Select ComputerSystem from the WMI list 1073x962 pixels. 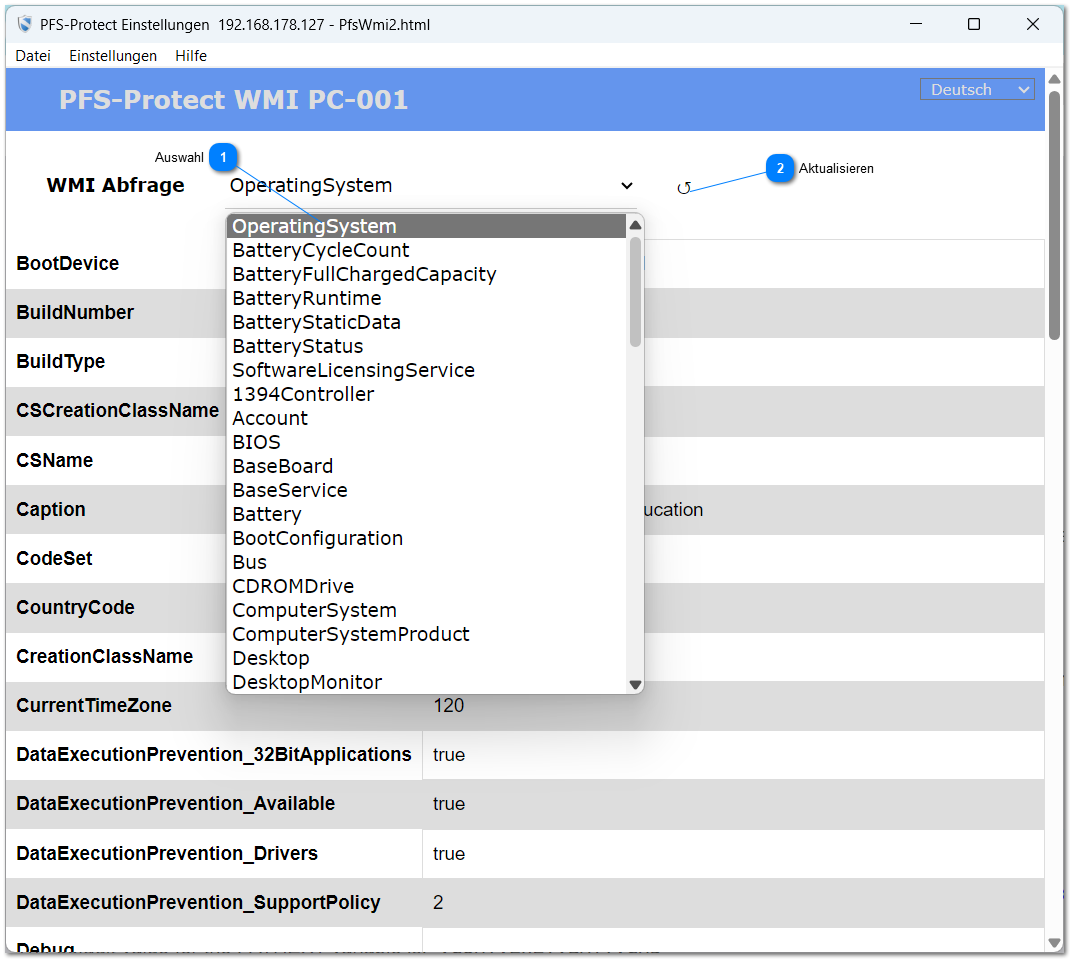point(314,610)
